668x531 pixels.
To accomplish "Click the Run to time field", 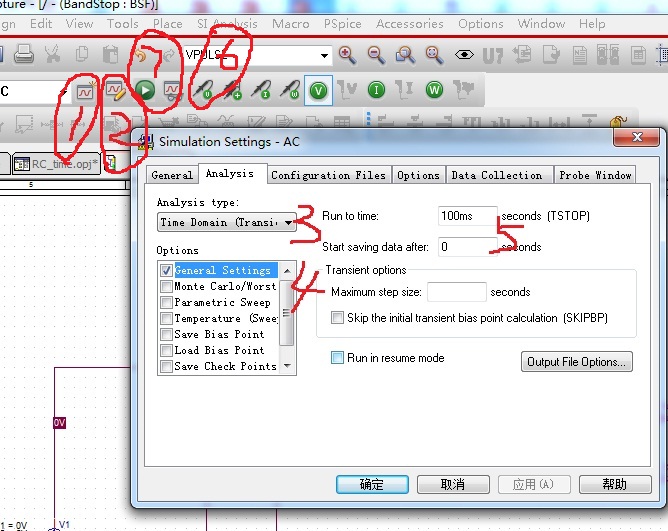I will click(468, 216).
